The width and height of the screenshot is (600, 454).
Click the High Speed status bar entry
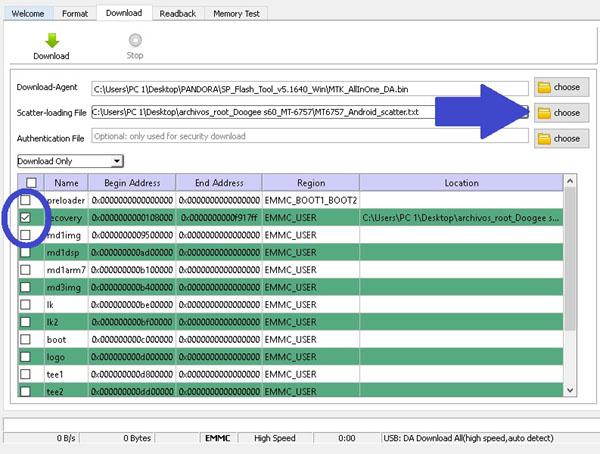275,438
